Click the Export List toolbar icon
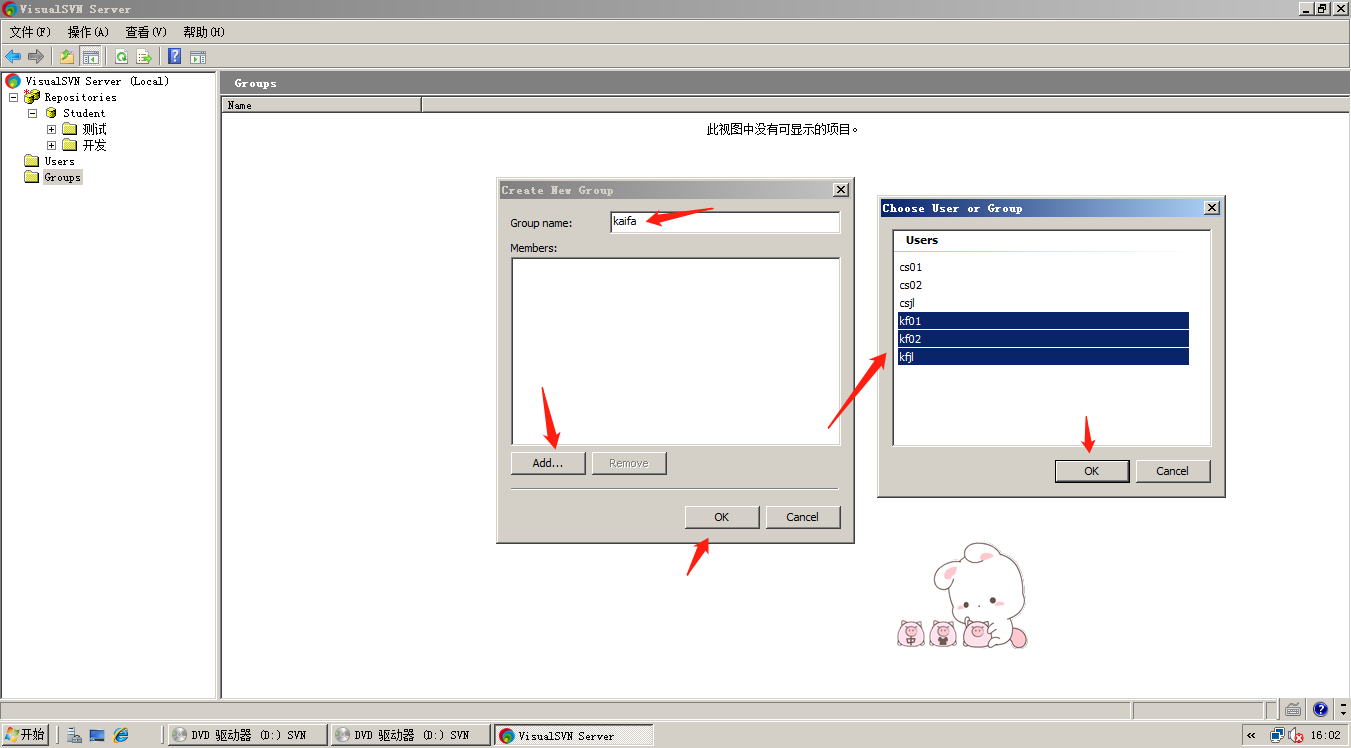 click(144, 57)
